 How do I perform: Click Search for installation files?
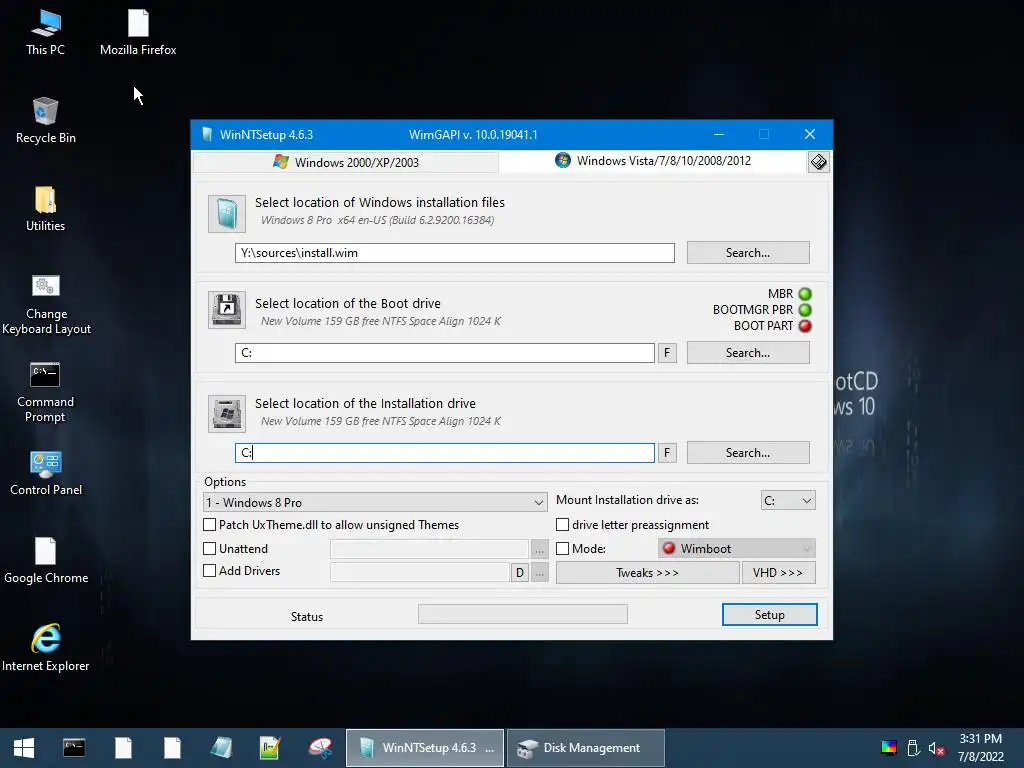748,253
